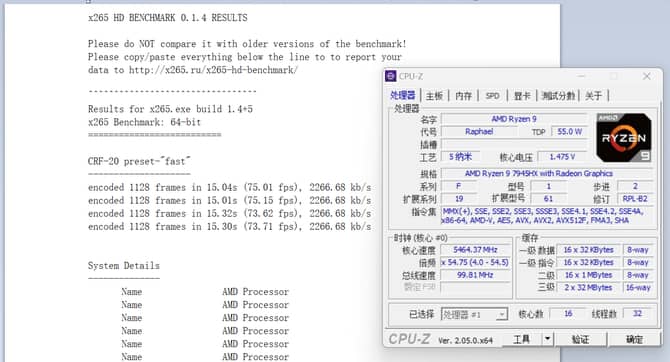The image size is (670, 362).
Task: Click the 一级 指令 cache 16 x 32 KBytes
Action: 588,262
